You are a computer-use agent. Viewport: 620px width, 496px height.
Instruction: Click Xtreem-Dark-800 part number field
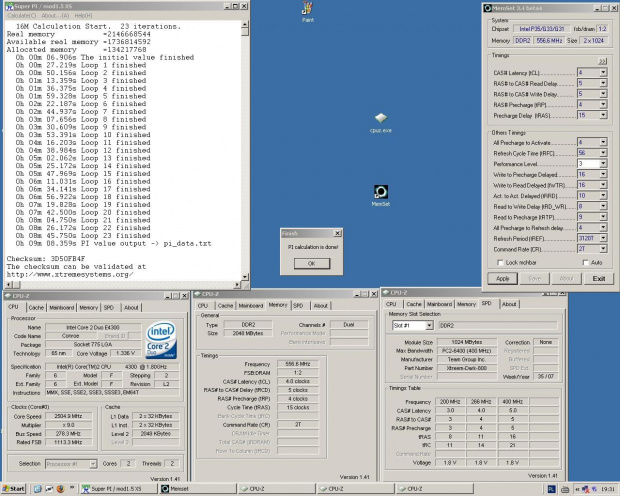coord(467,368)
